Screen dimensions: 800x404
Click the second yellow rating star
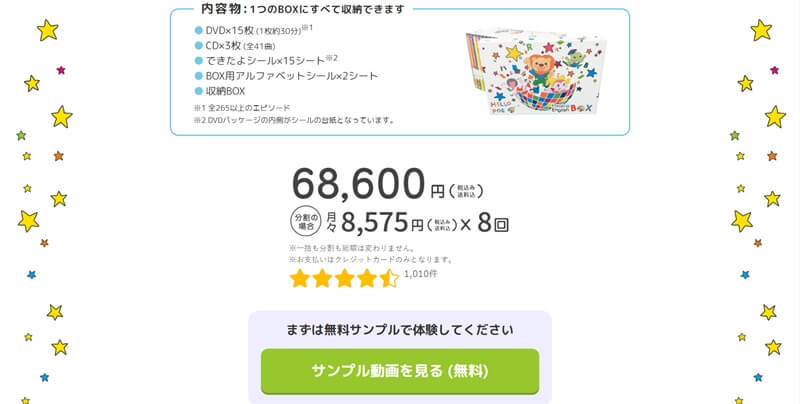click(322, 278)
